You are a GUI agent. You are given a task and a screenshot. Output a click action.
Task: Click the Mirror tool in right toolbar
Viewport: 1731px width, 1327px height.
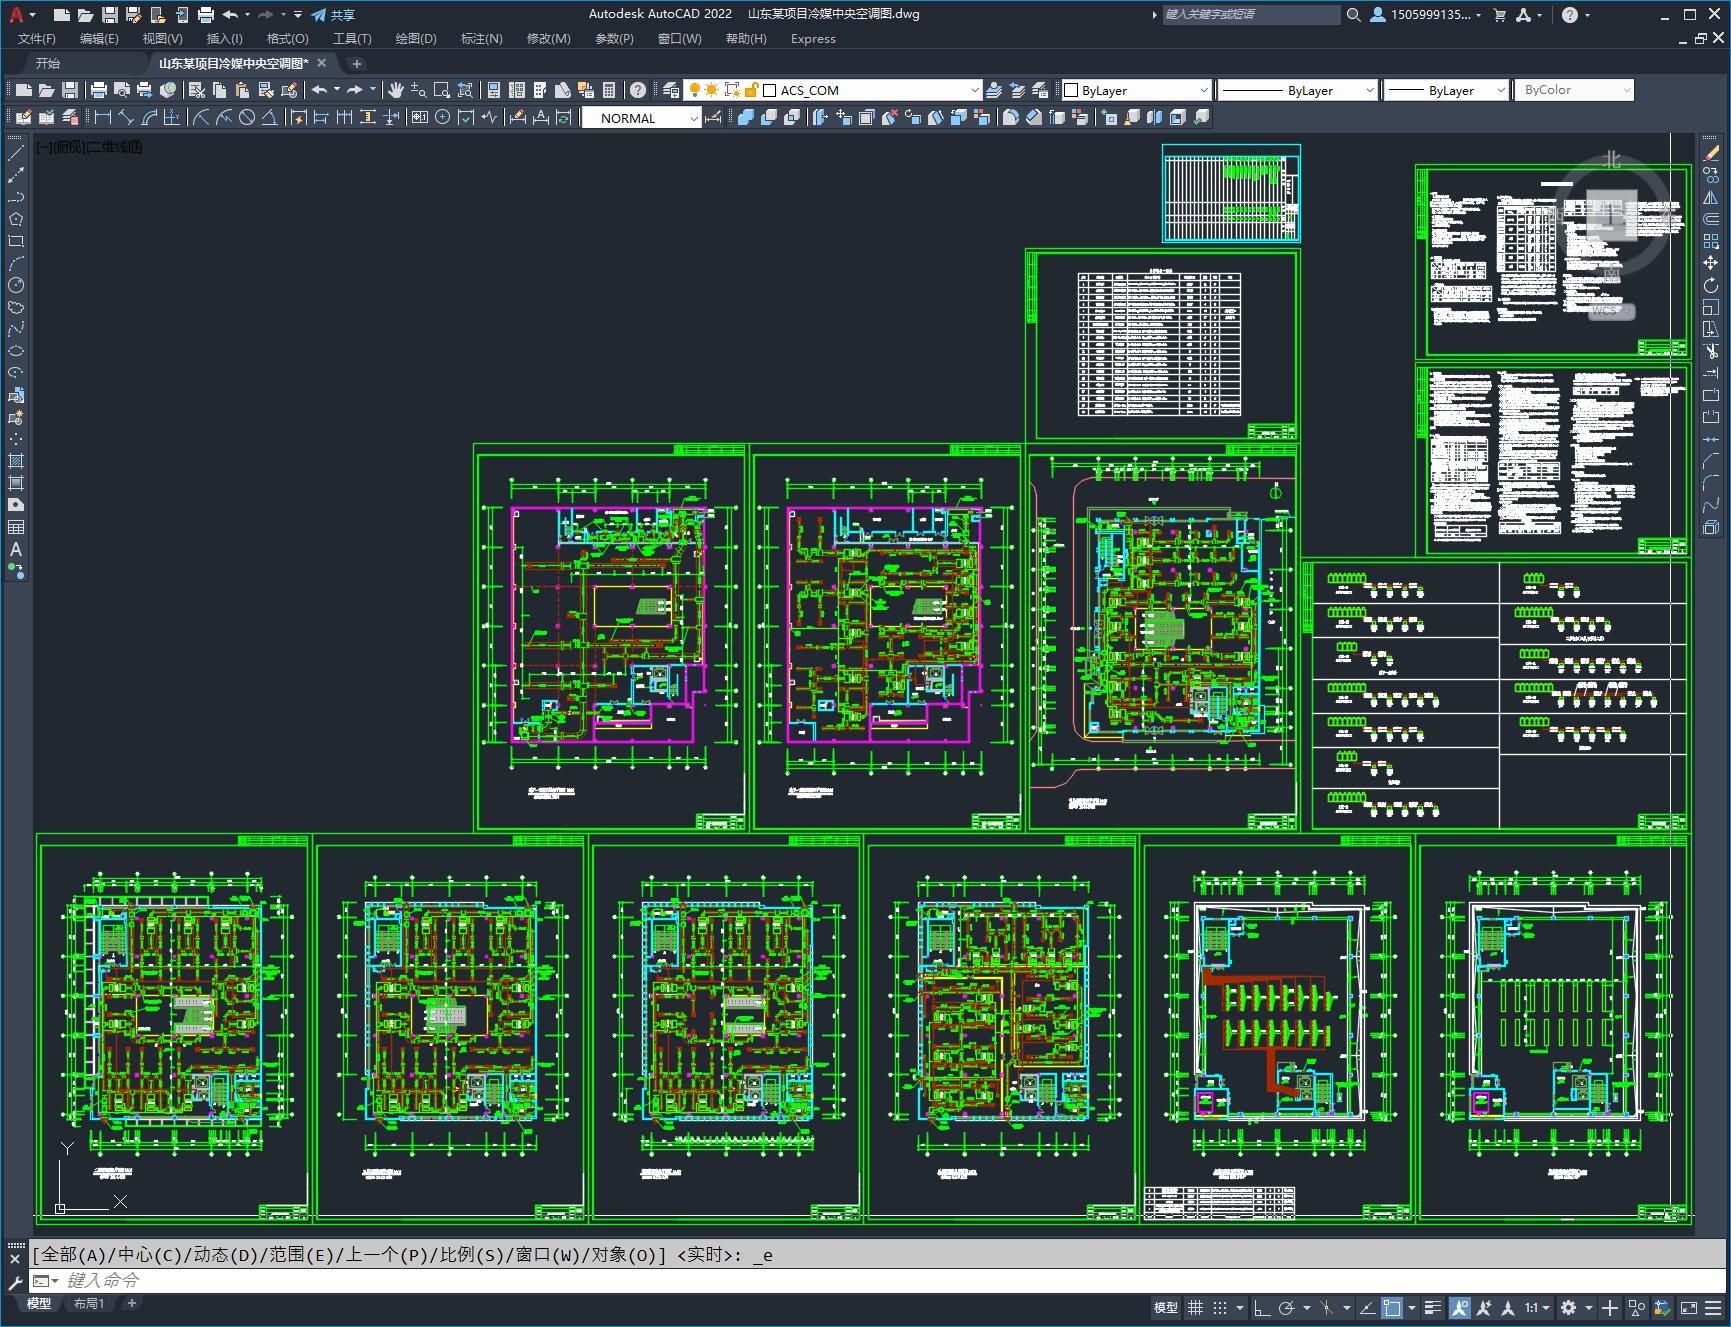1711,197
